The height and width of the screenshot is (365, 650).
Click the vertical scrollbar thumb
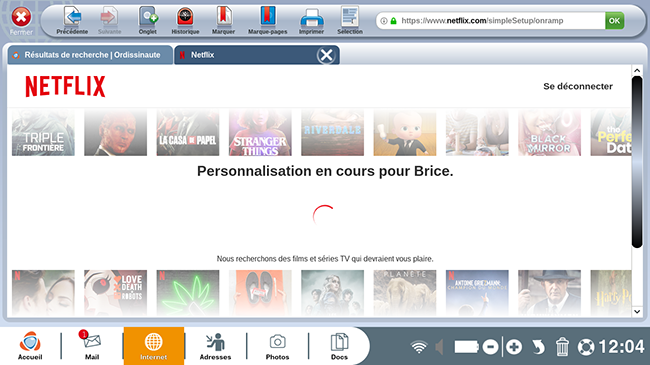637,162
